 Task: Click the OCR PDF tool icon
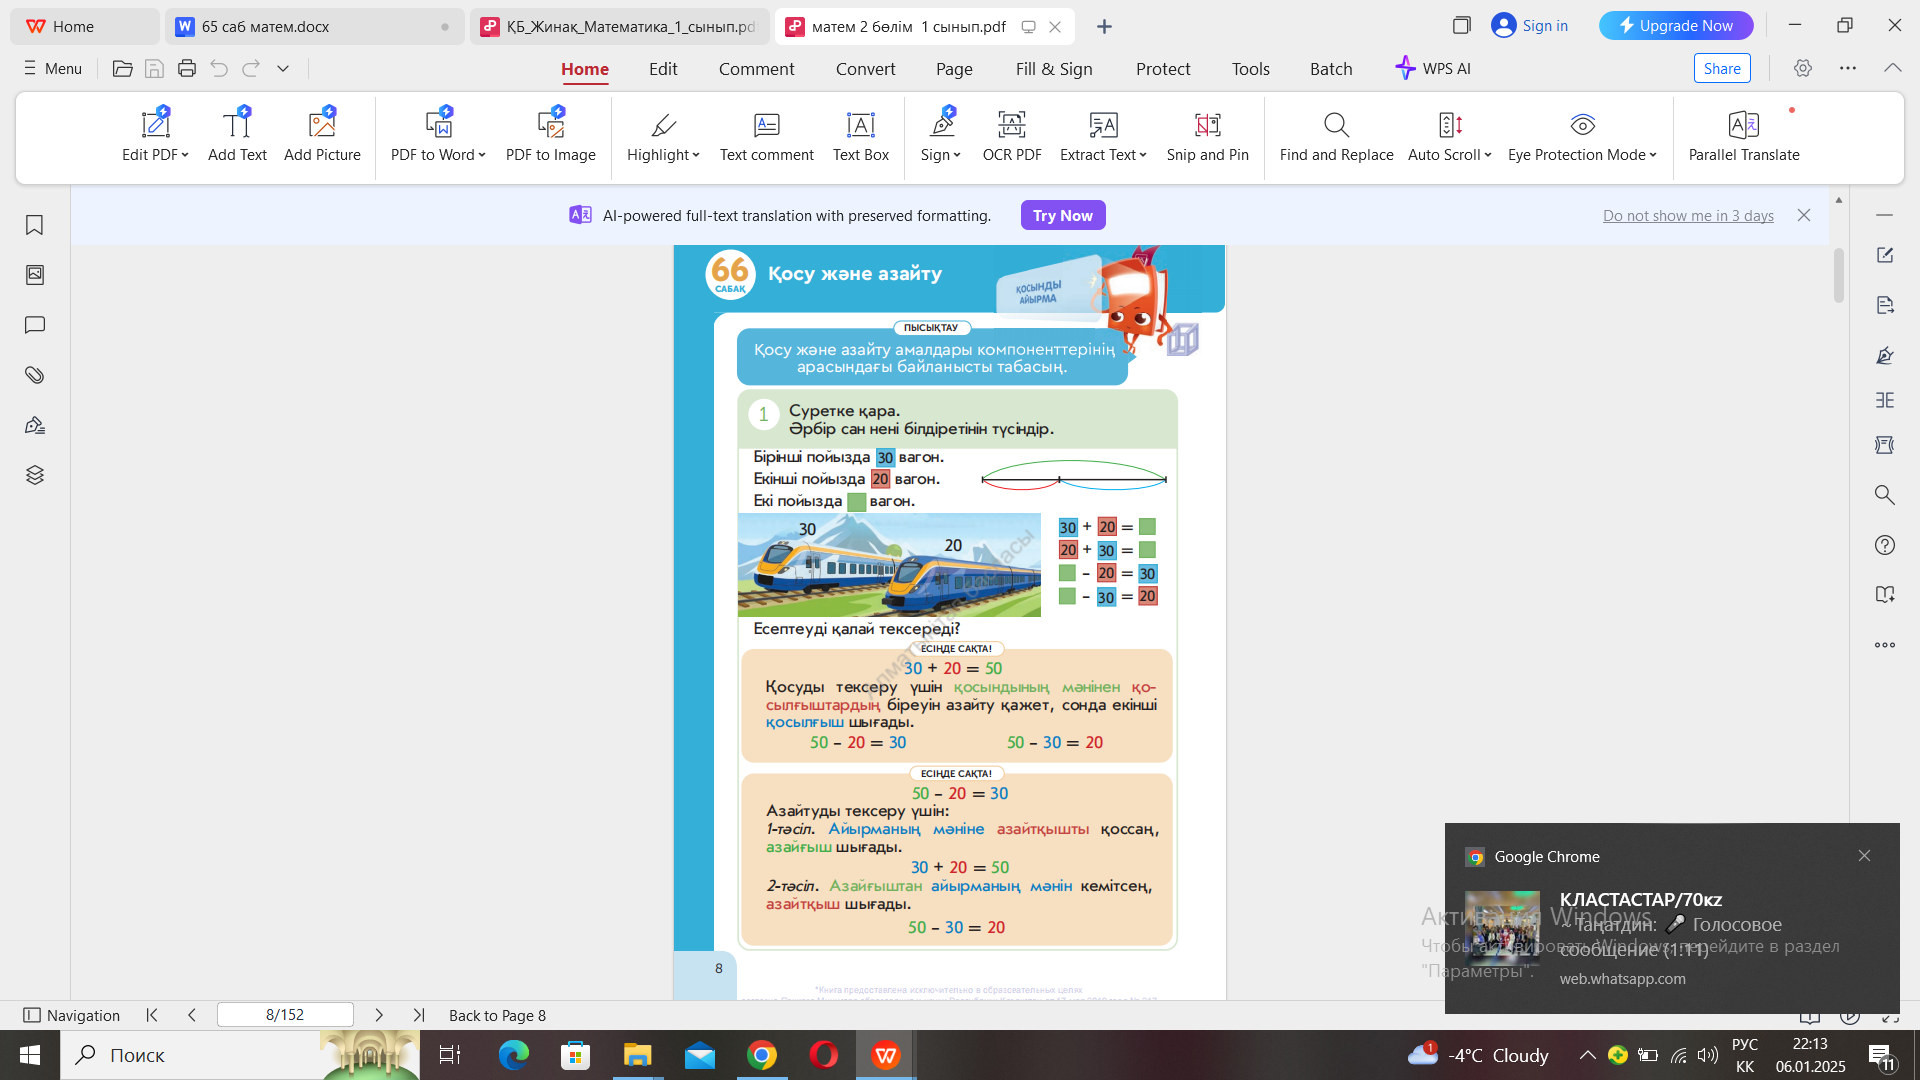click(1011, 125)
